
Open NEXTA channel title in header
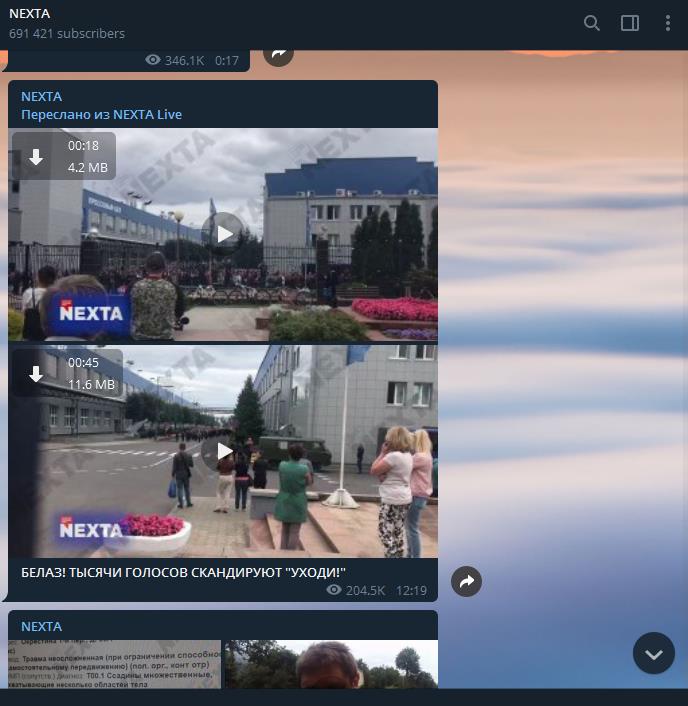click(x=29, y=14)
